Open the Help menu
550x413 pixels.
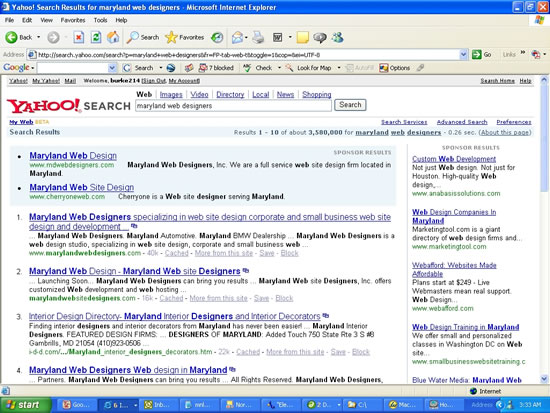coord(121,20)
